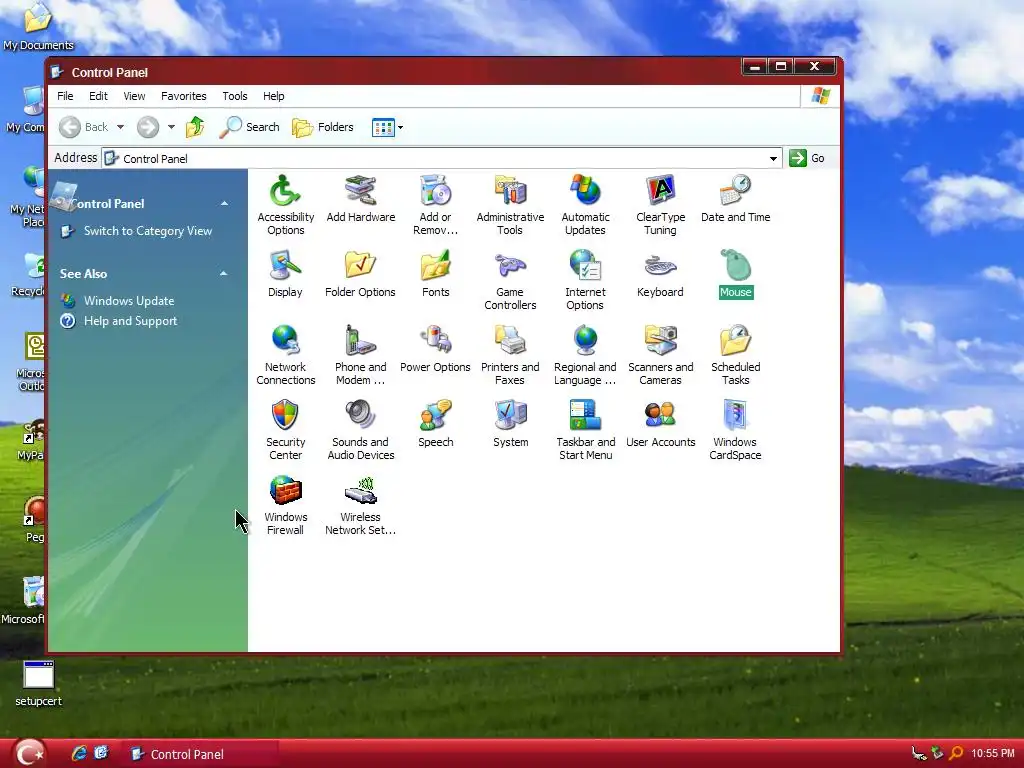Open Keyboard settings icon
The image size is (1024, 768).
[x=660, y=274]
